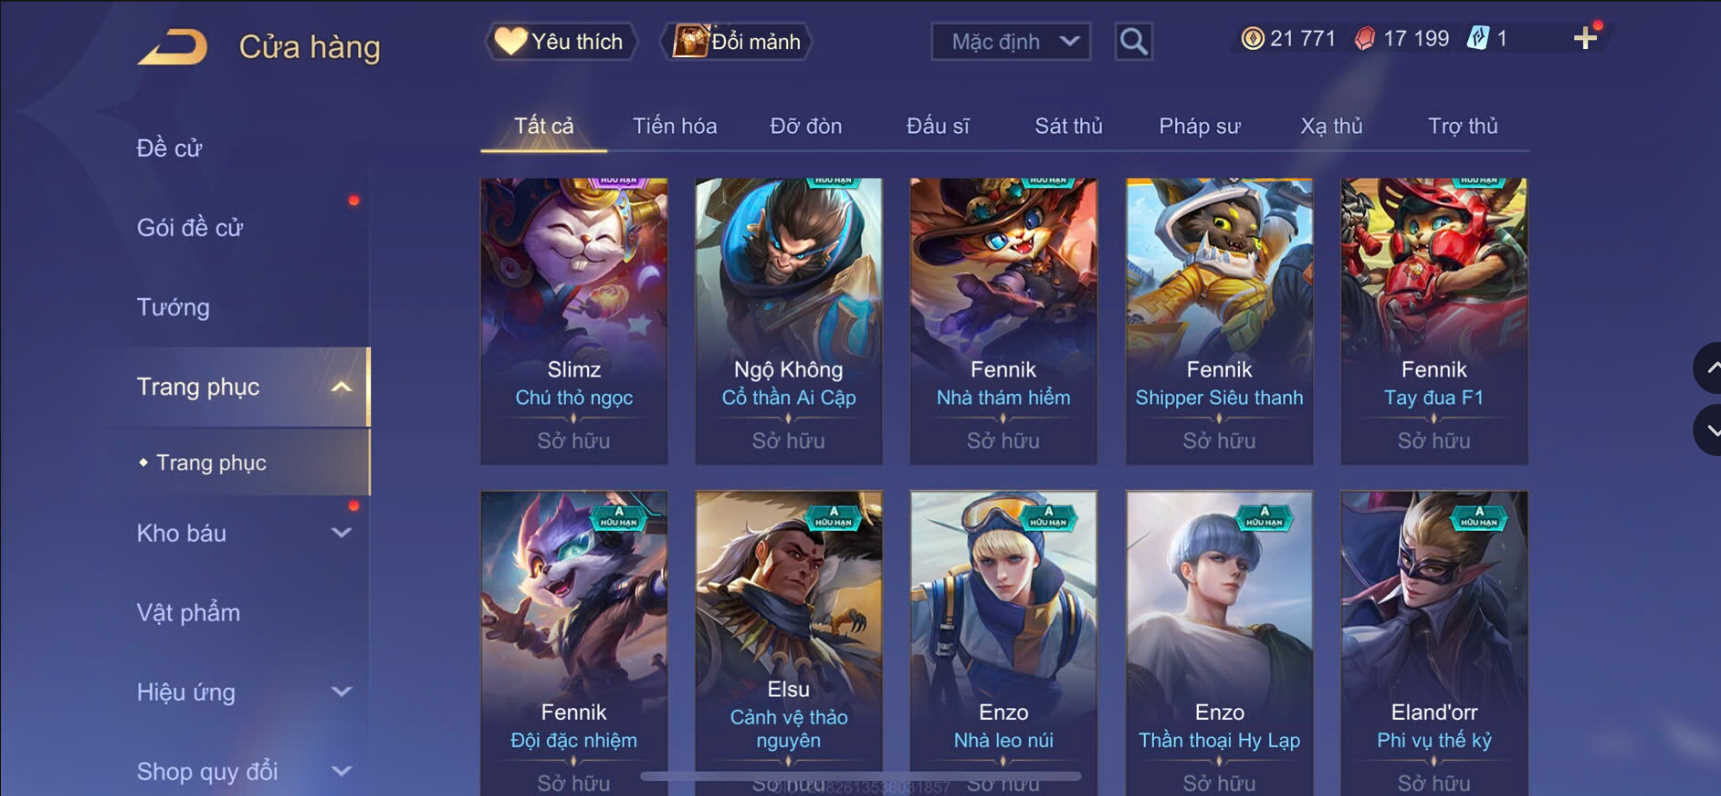The height and width of the screenshot is (796, 1721).
Task: Click the down arrow page button
Action: 1708,431
